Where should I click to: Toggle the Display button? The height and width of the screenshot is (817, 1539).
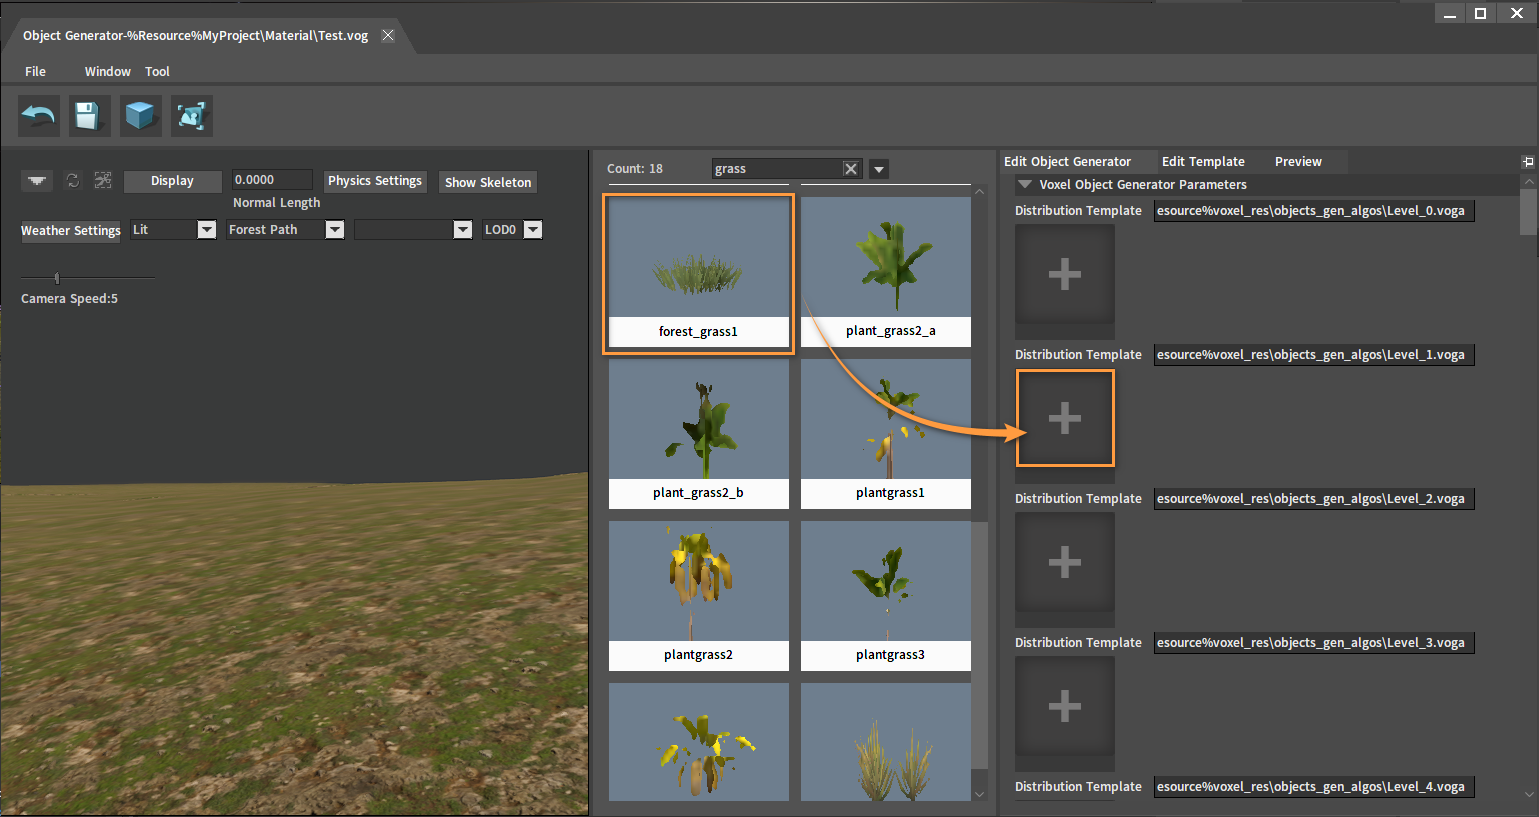[172, 181]
